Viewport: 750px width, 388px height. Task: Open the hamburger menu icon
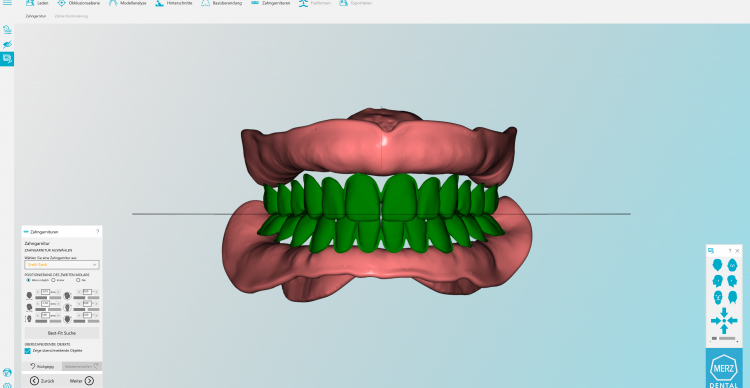7,3
